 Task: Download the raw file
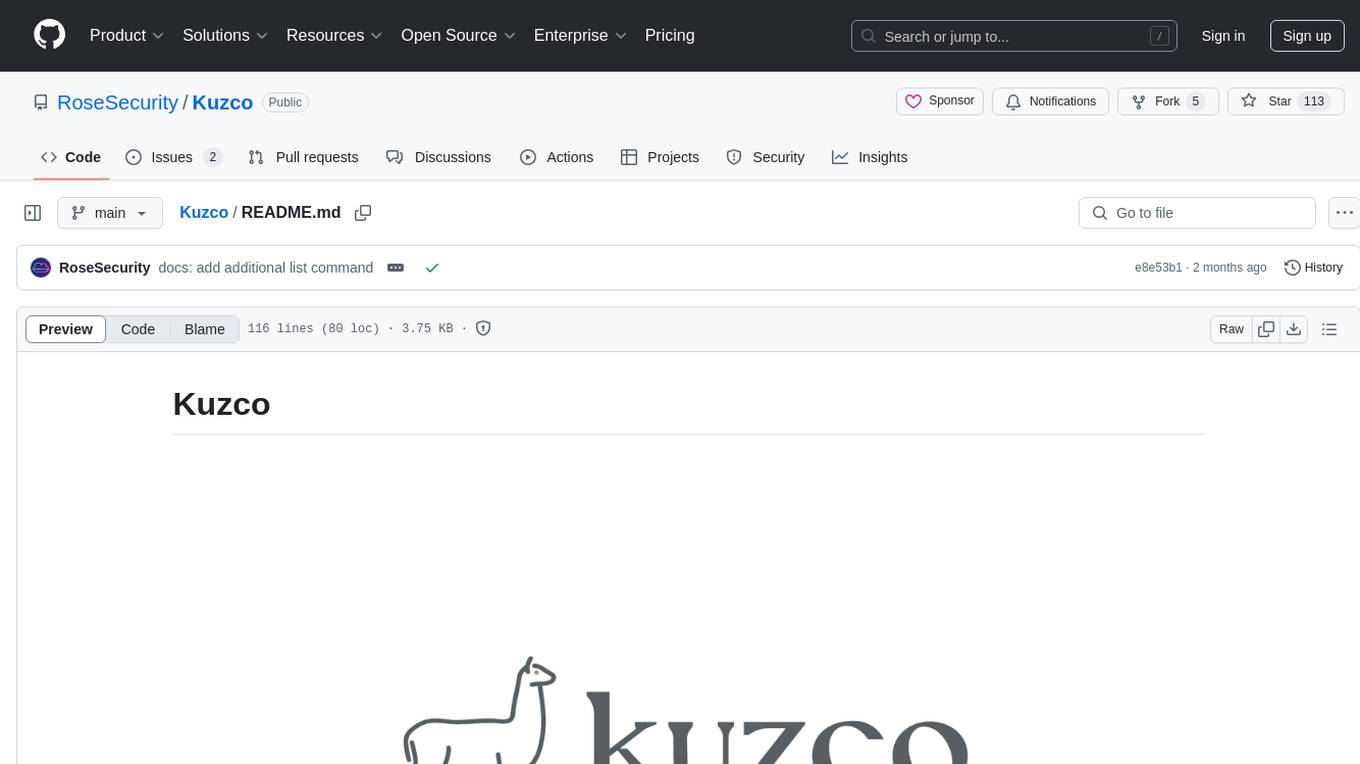(1293, 329)
